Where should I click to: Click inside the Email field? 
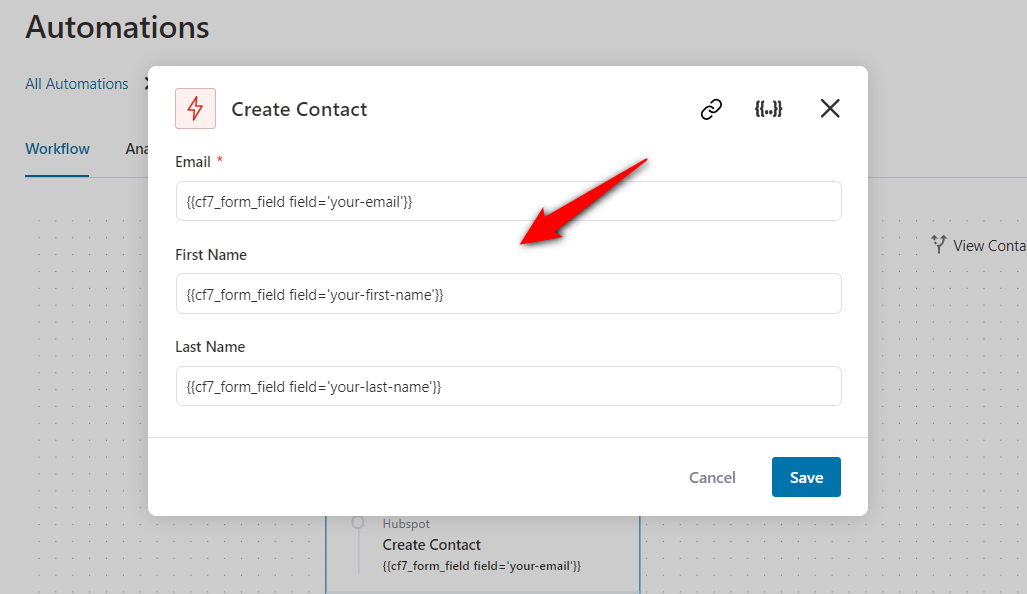[508, 201]
